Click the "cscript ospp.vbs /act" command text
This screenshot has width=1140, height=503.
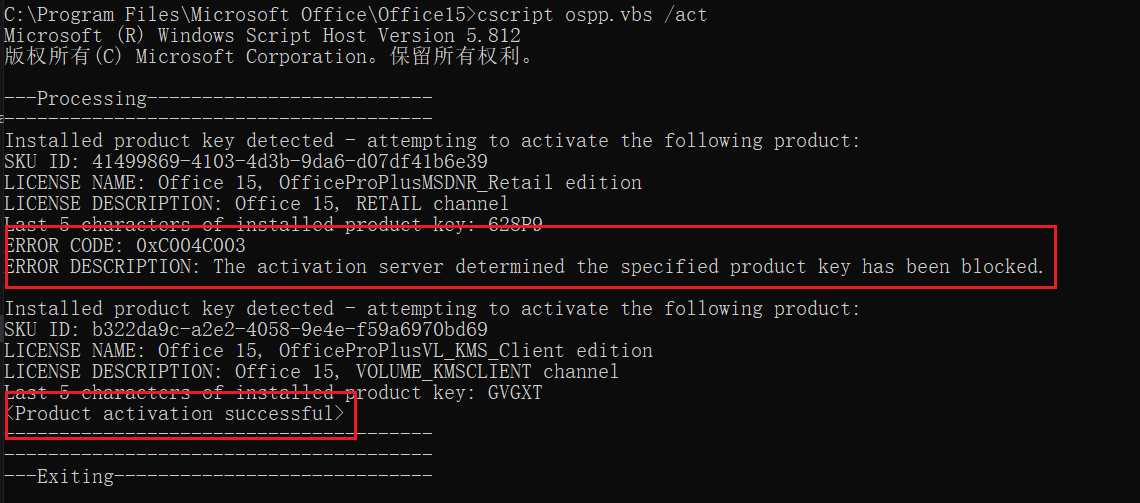pos(593,15)
